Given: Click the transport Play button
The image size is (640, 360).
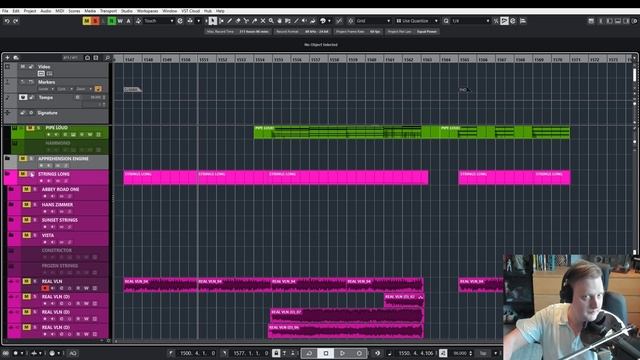Looking at the screenshot, I should pos(342,353).
